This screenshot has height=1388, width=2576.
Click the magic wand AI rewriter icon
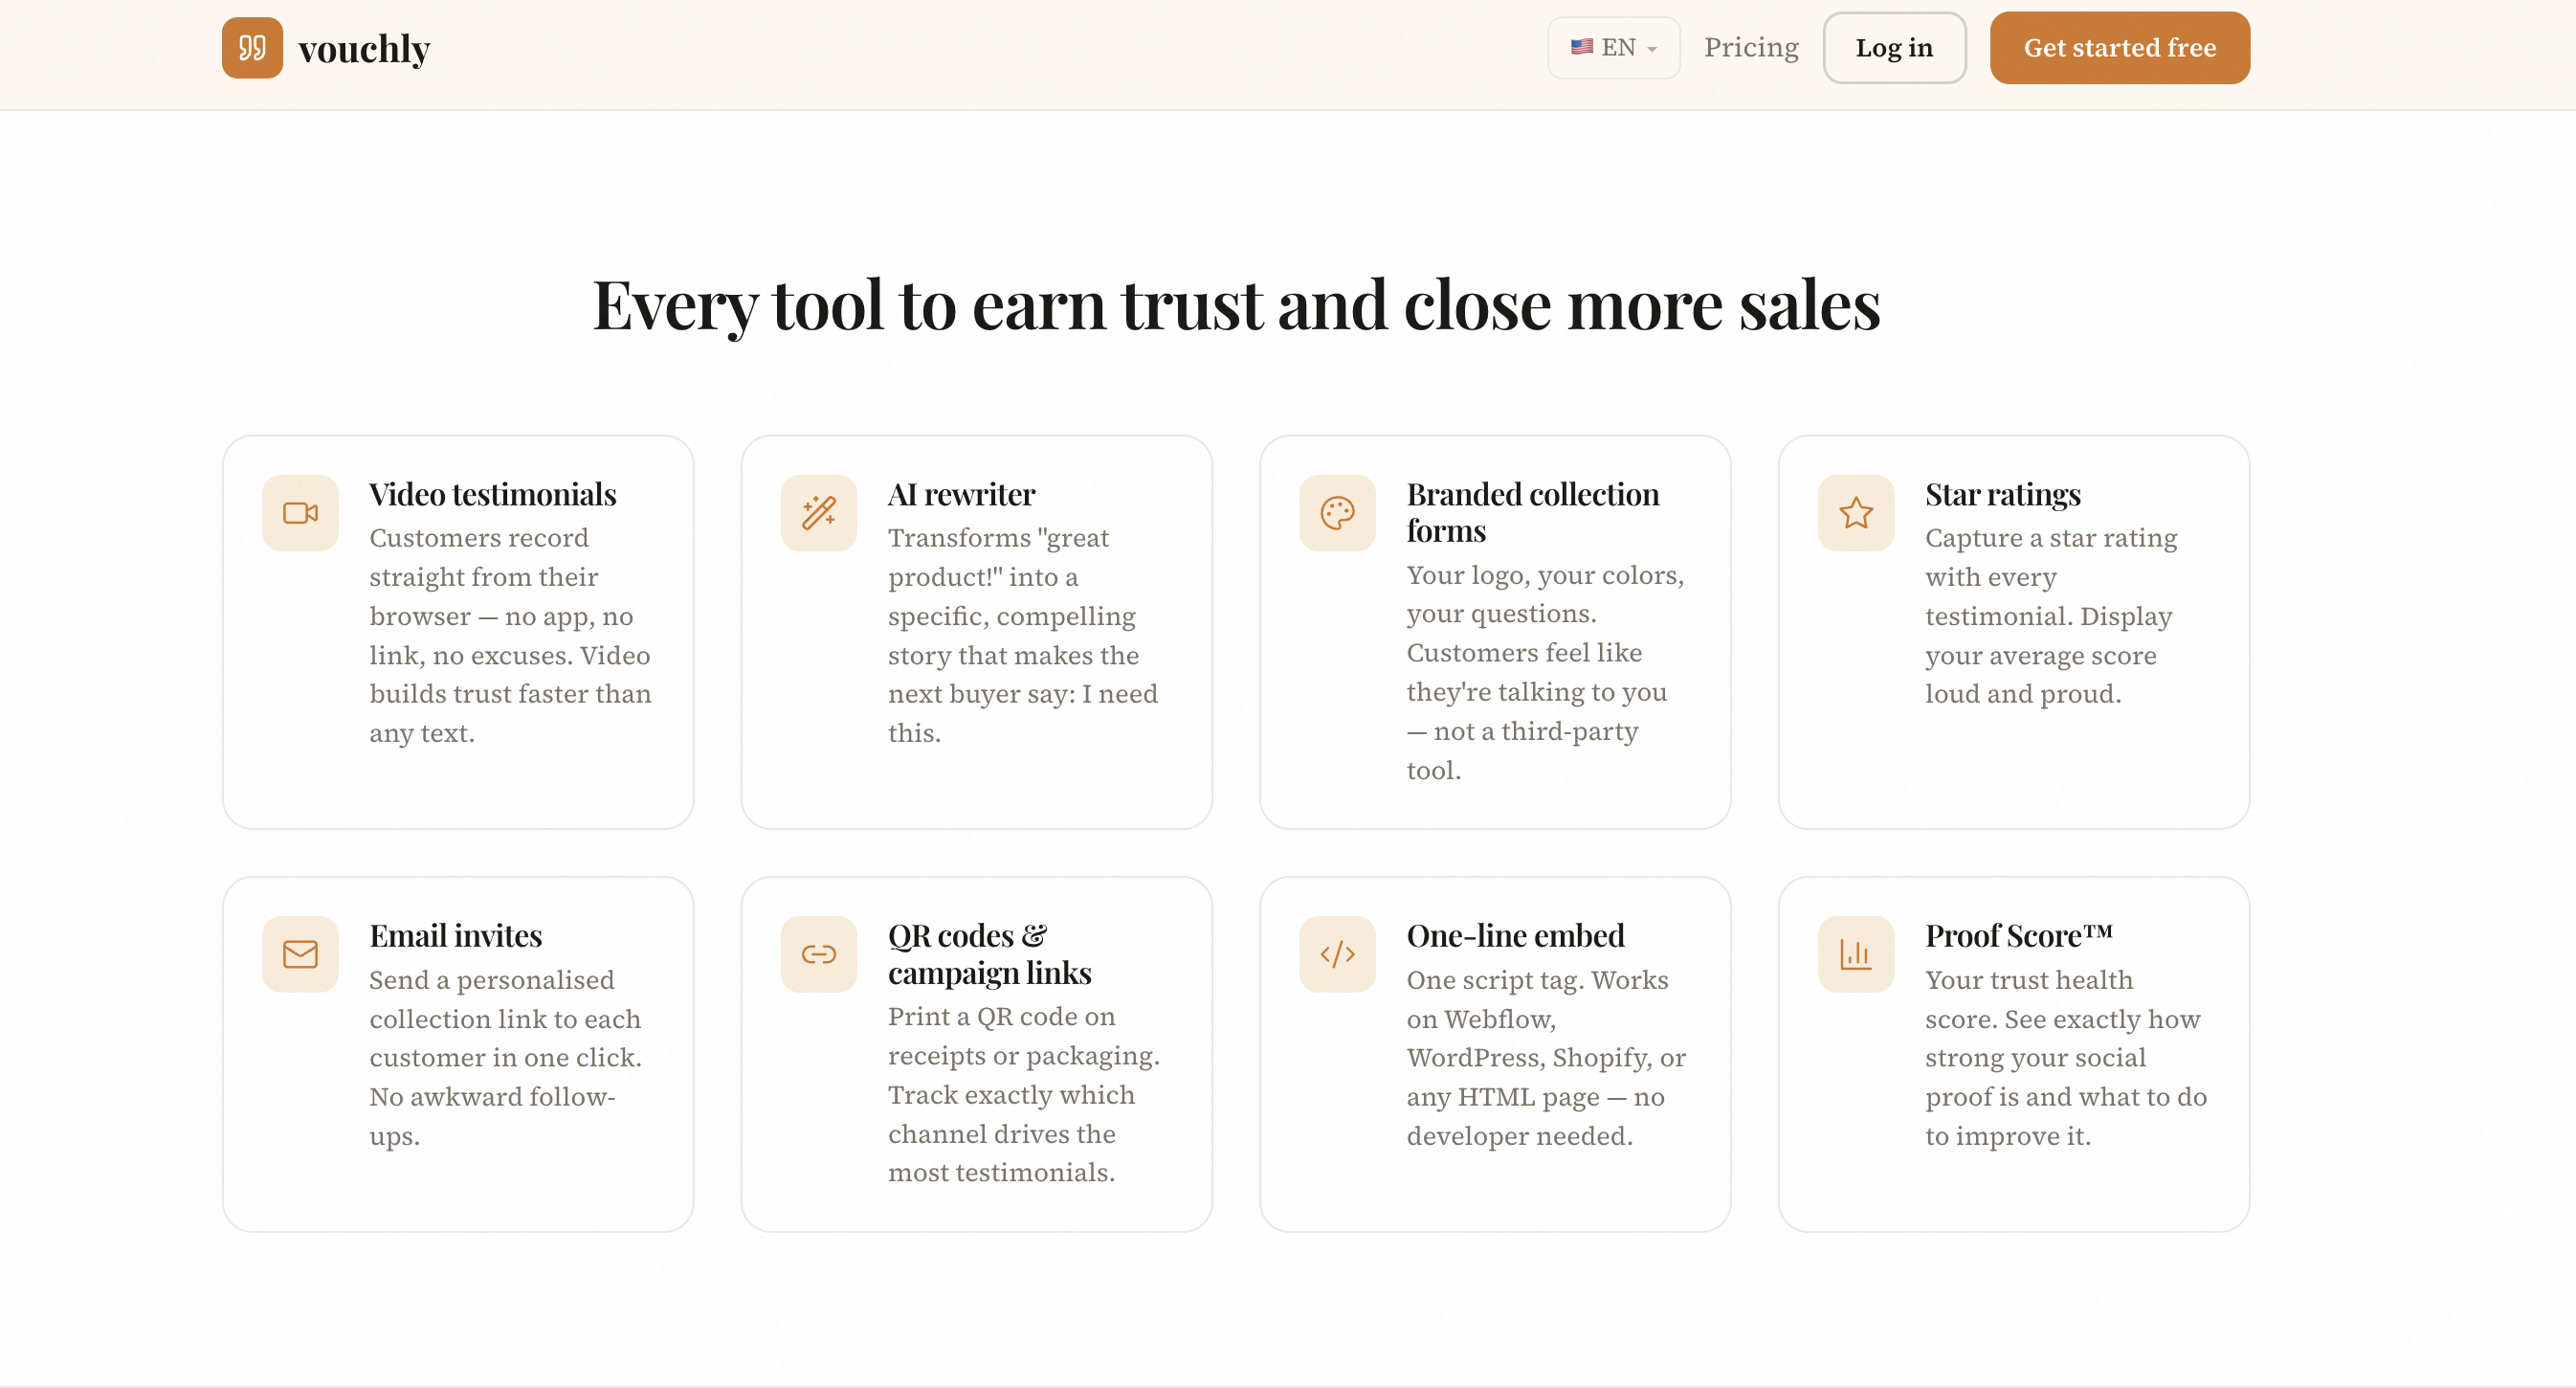coord(818,513)
